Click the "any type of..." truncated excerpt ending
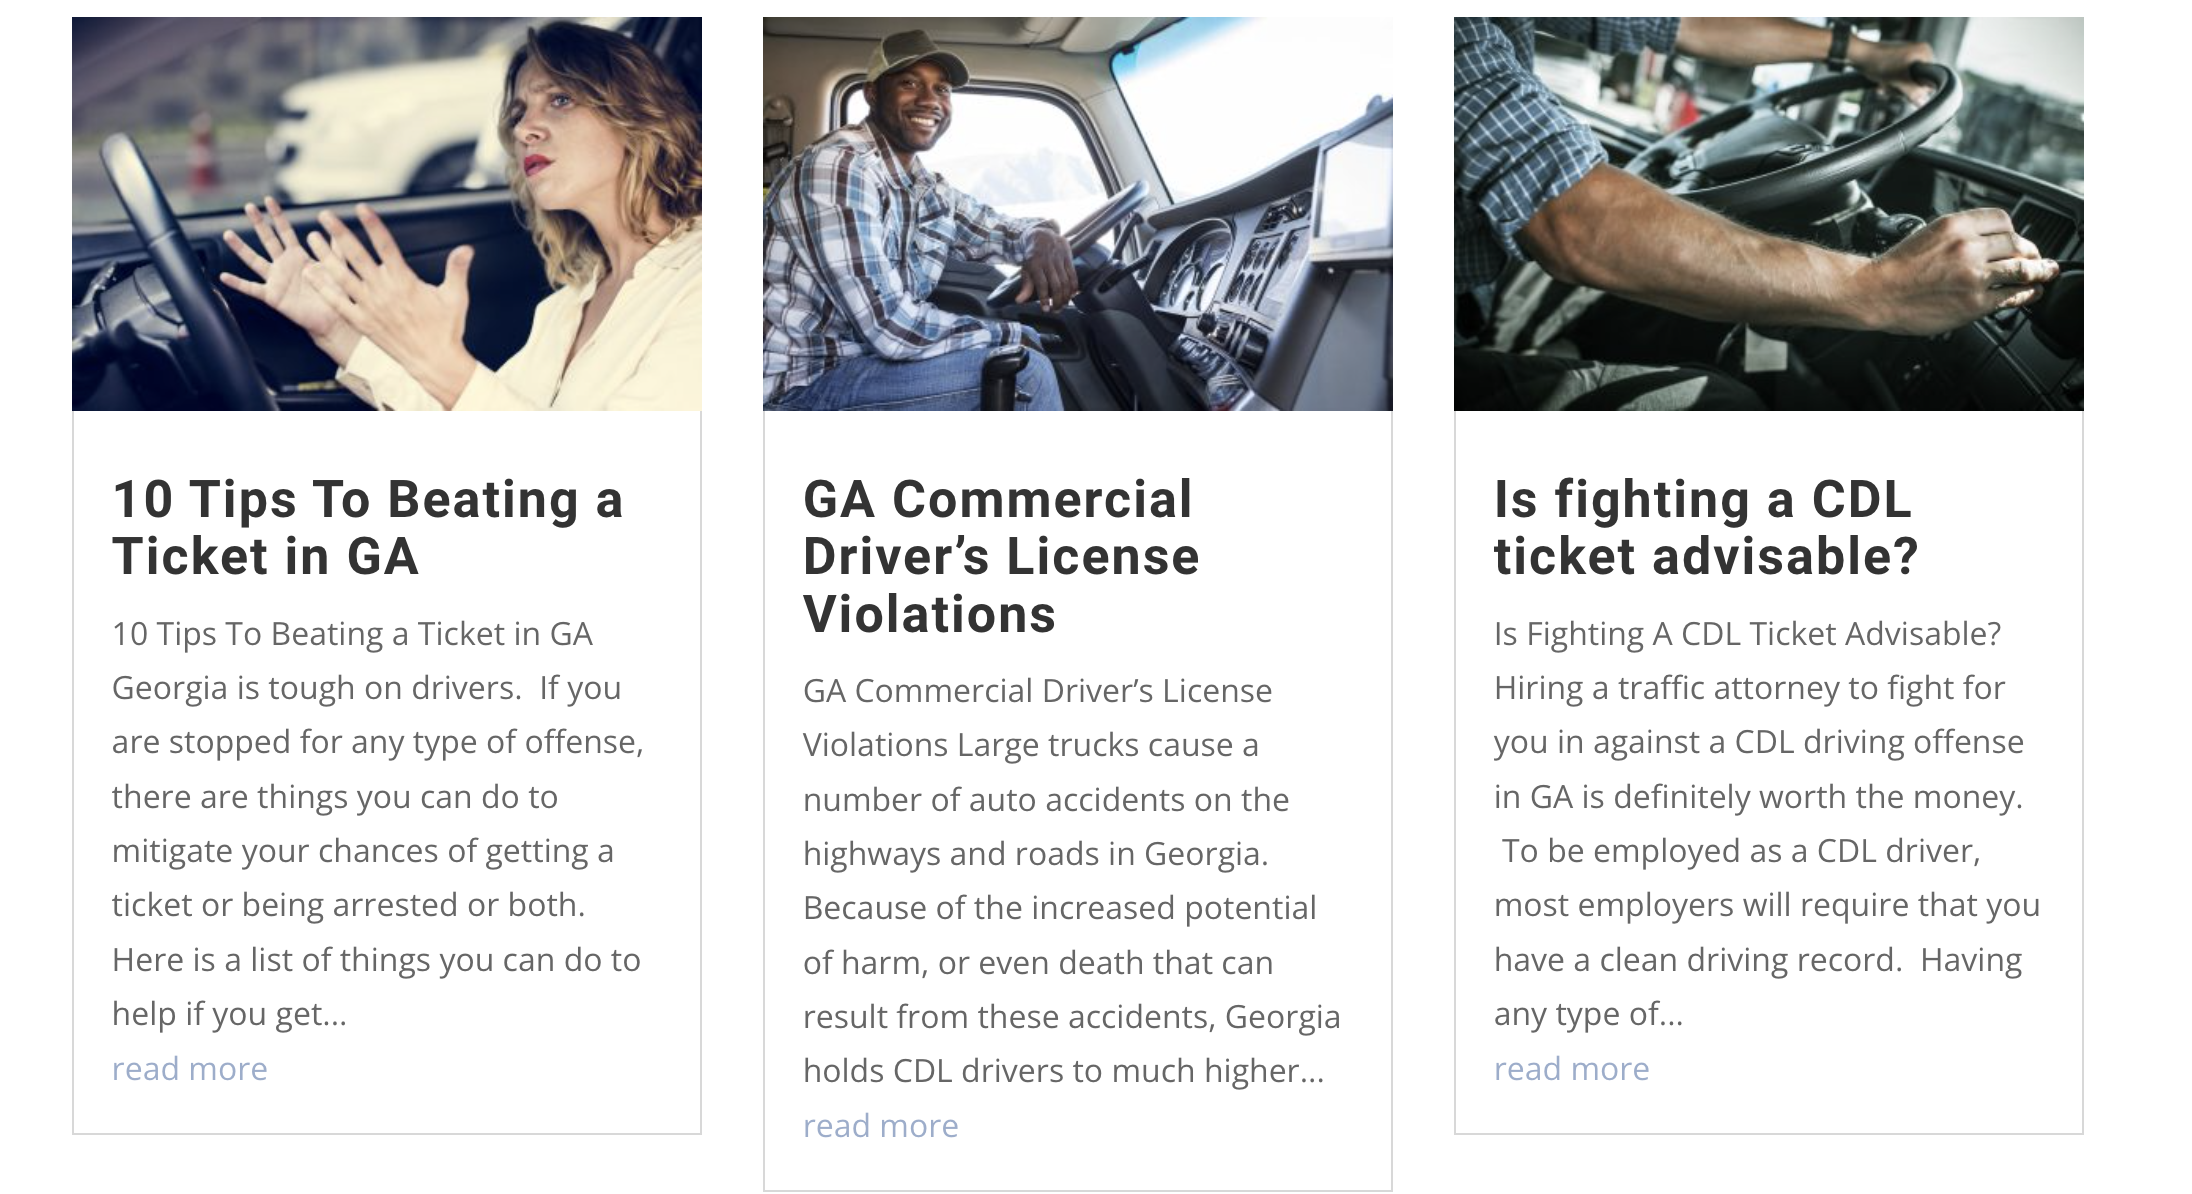Screen dimensions: 2192x1194 click(1588, 1014)
